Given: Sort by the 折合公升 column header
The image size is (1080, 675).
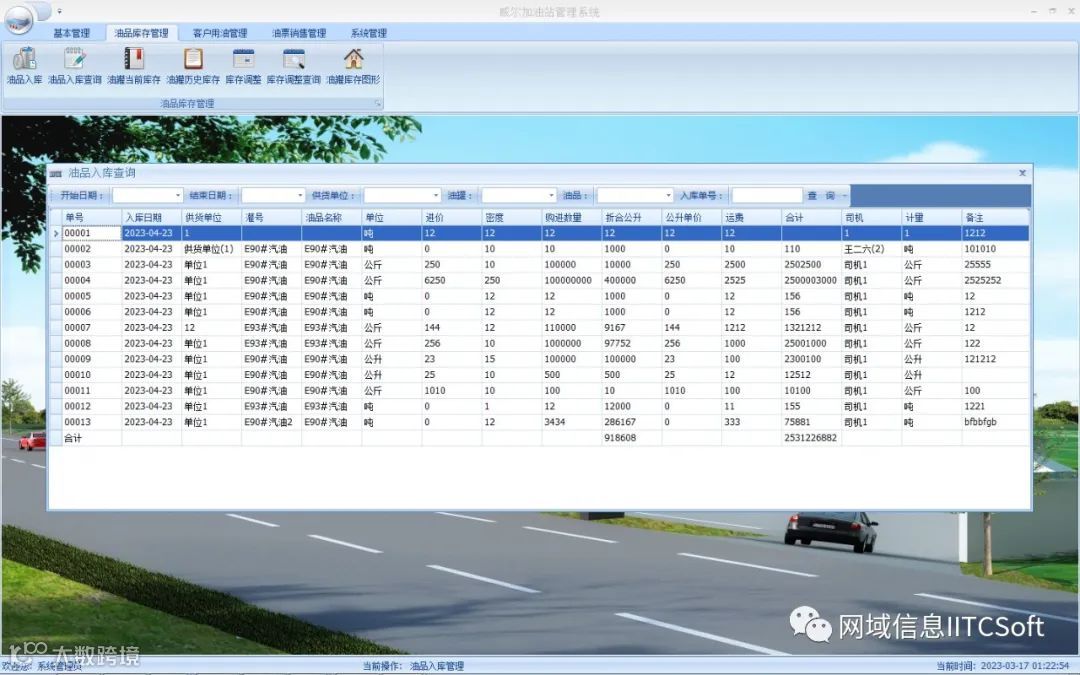Looking at the screenshot, I should pos(631,218).
